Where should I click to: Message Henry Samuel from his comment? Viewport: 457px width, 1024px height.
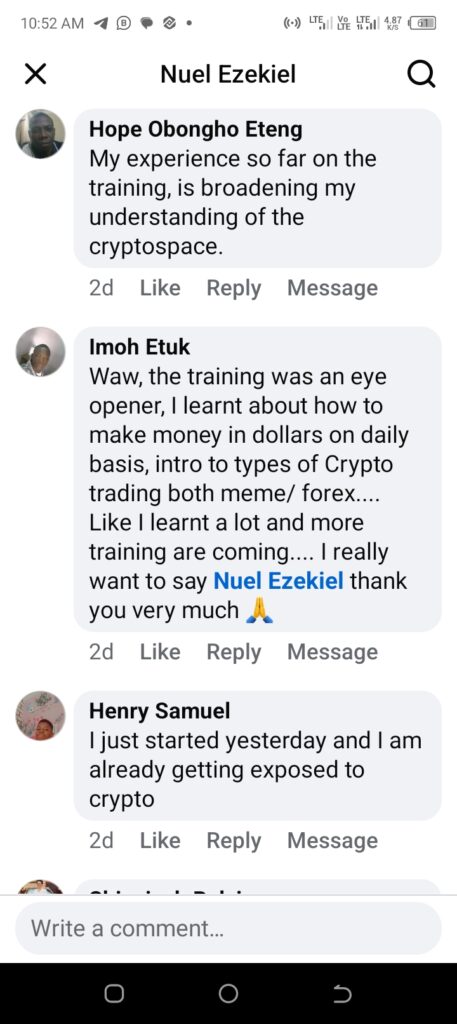(x=332, y=840)
